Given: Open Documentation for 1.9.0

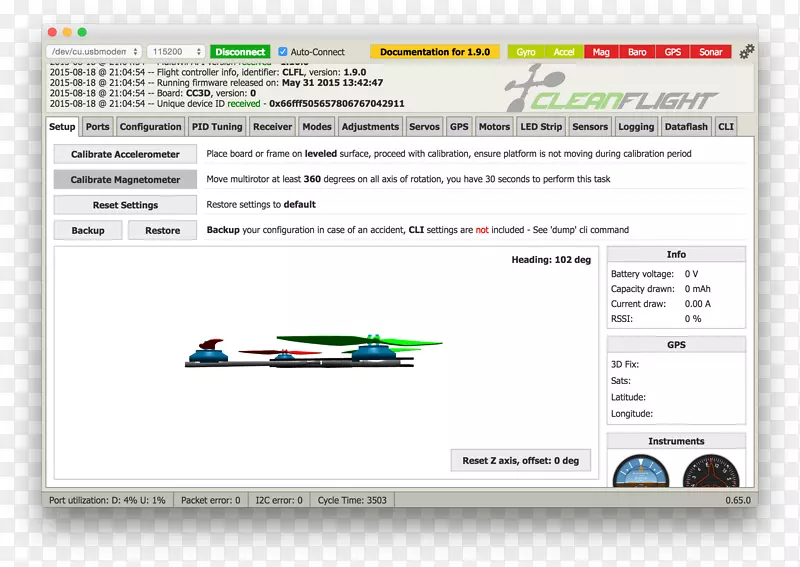Looking at the screenshot, I should pos(435,52).
